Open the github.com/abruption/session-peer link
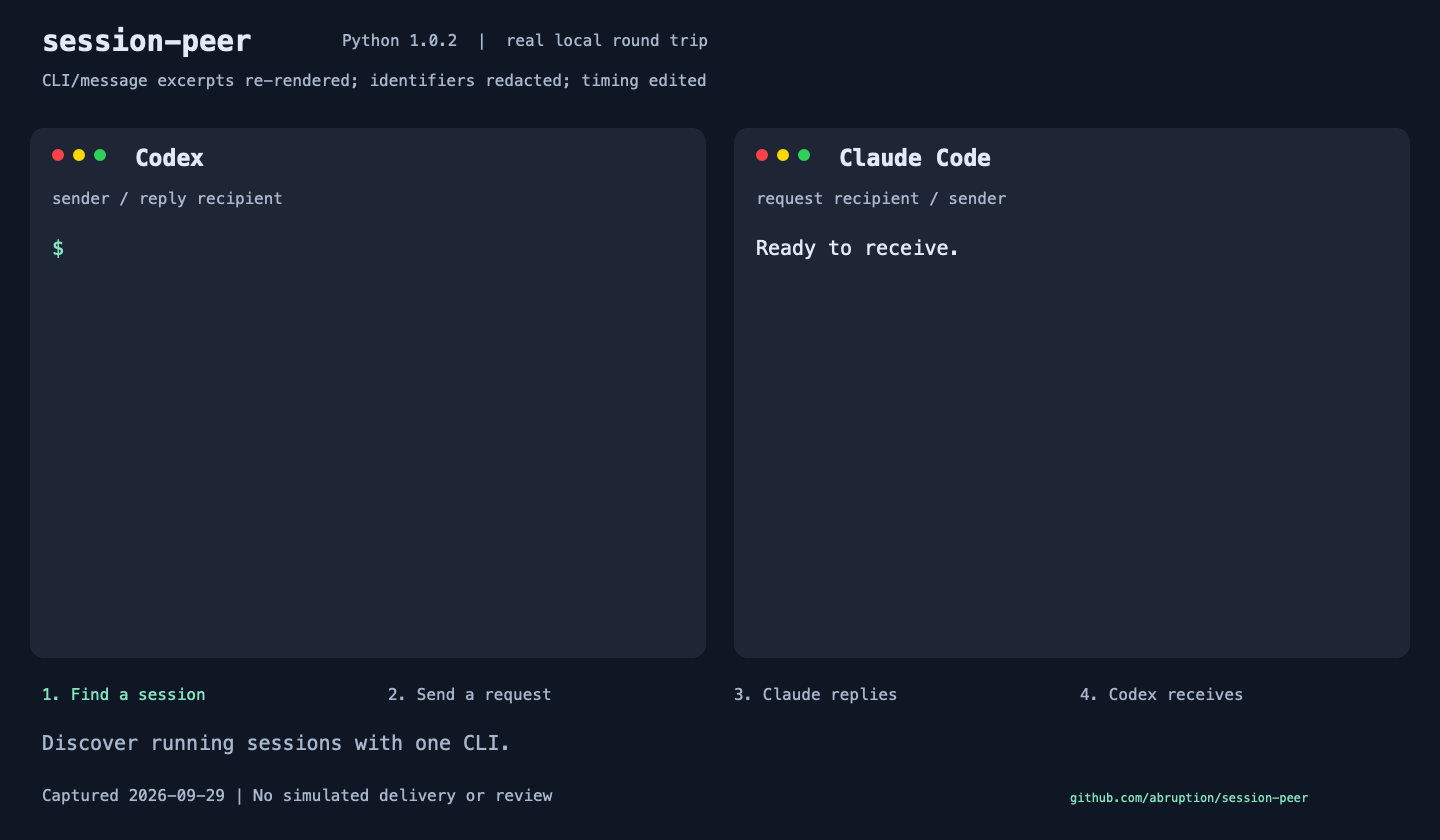Image resolution: width=1440 pixels, height=840 pixels. tap(1189, 798)
